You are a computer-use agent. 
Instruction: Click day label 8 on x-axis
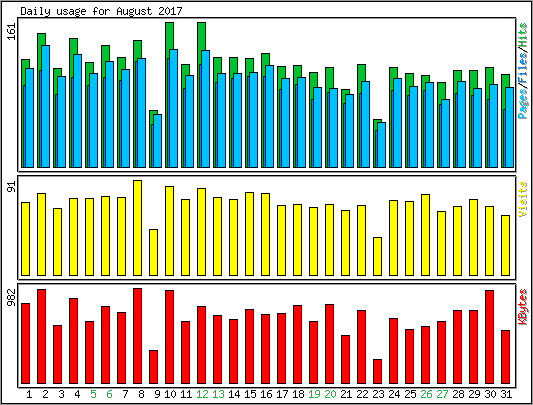click(141, 394)
